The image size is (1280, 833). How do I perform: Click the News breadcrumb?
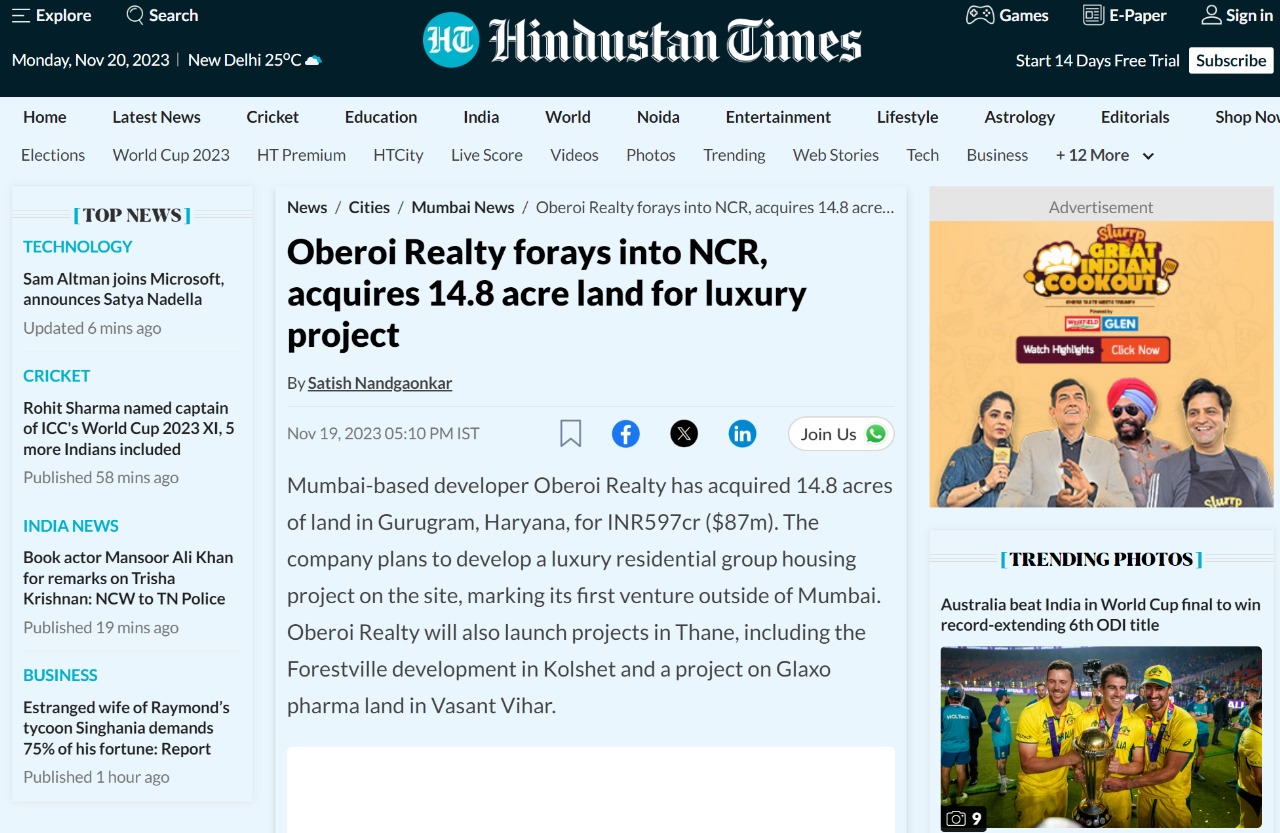307,207
